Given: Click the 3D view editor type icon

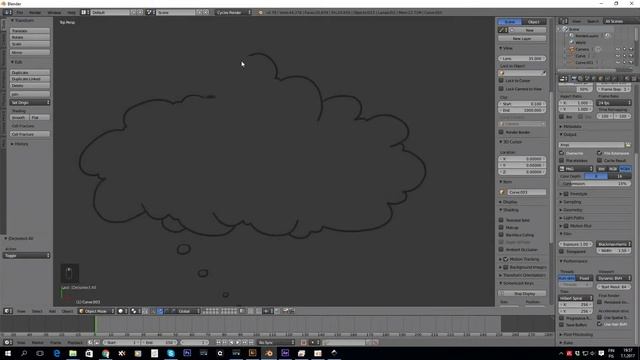Looking at the screenshot, I should click(x=8, y=311).
